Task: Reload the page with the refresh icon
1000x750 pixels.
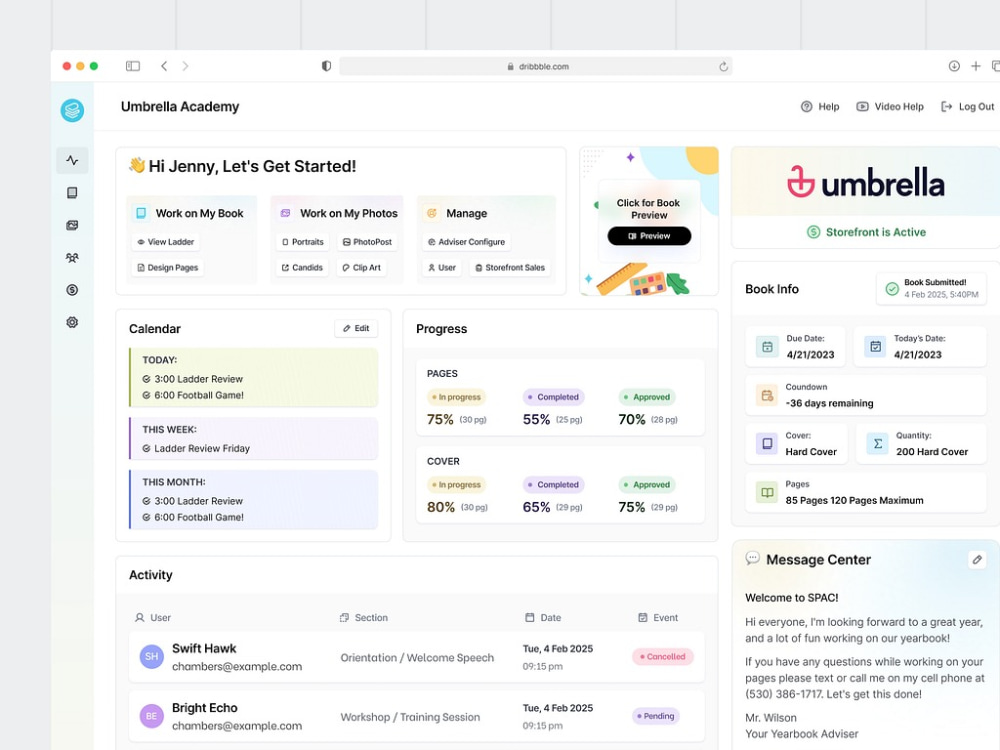Action: (723, 66)
